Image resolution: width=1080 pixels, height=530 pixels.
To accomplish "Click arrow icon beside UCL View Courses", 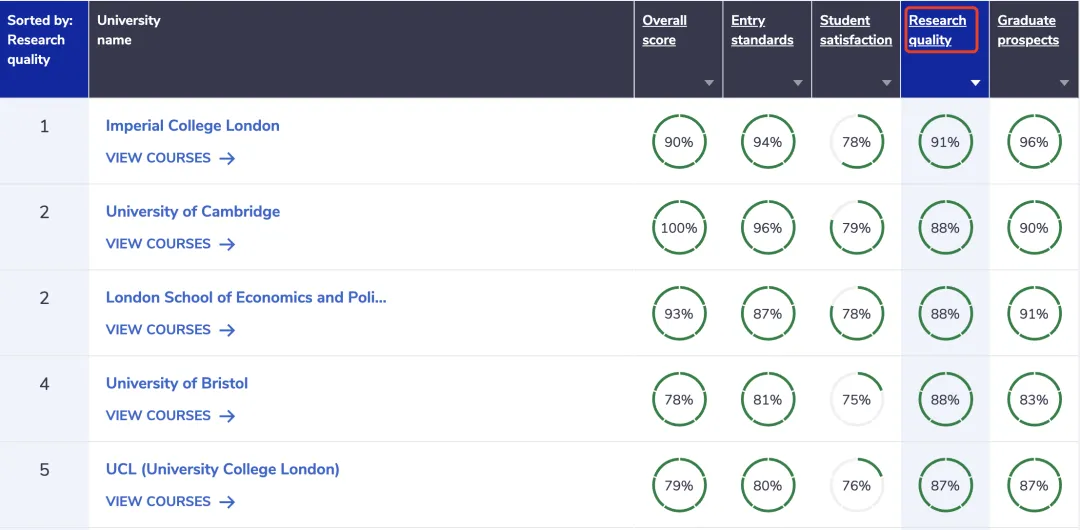I will (227, 502).
